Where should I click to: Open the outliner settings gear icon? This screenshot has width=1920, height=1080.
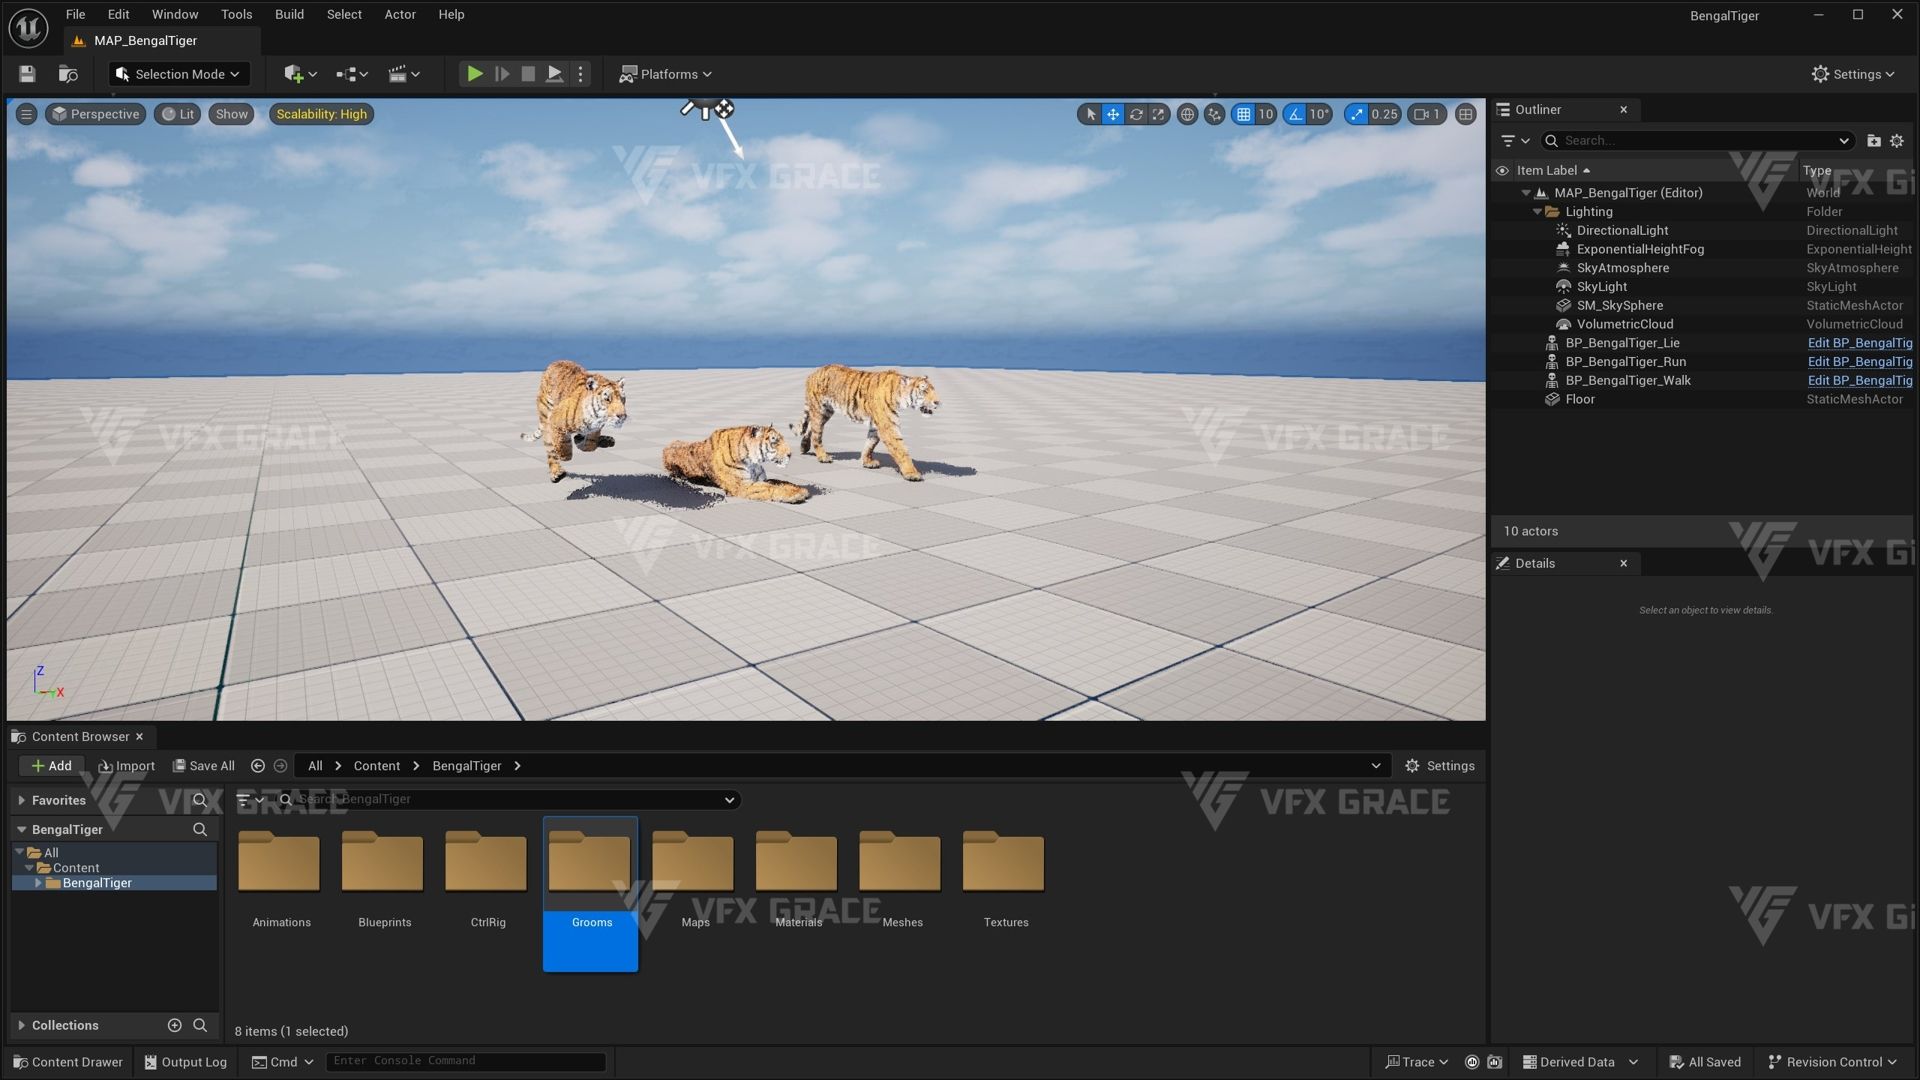click(1897, 141)
